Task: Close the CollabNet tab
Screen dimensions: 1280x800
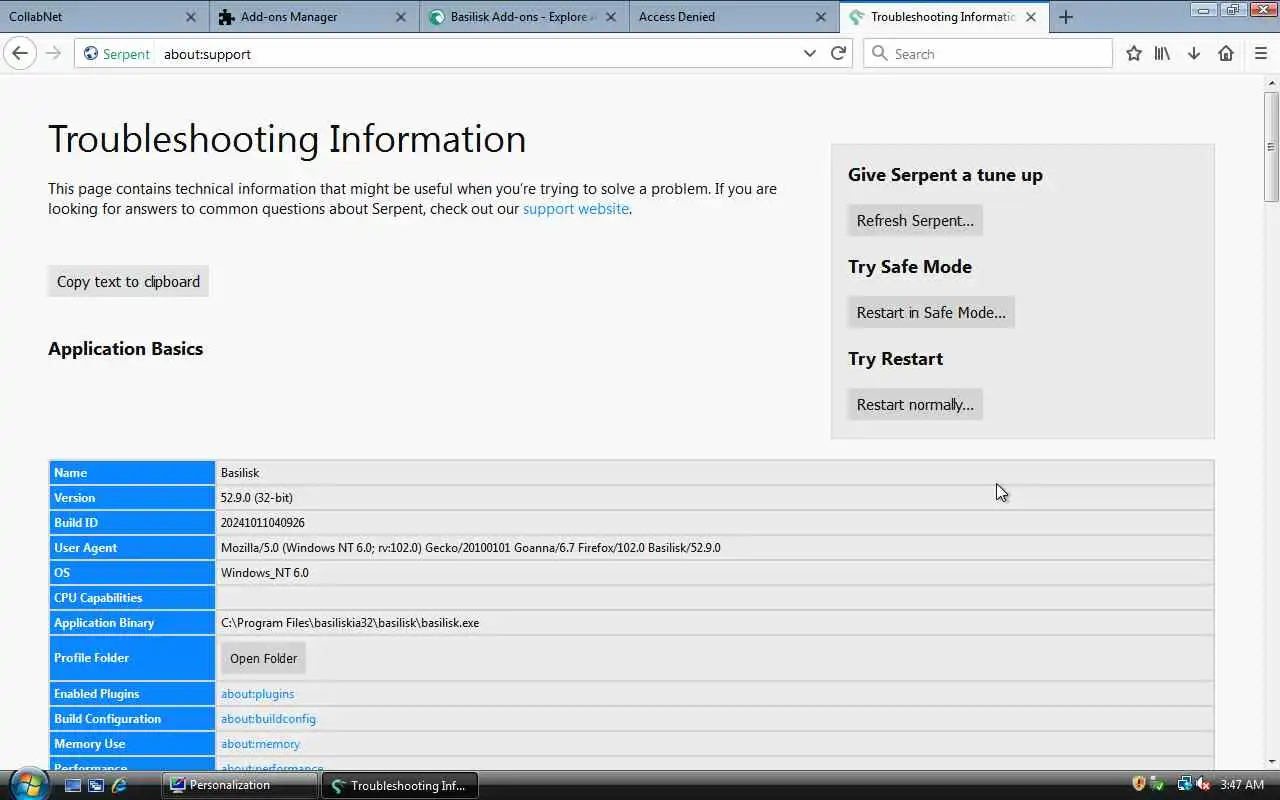Action: [x=191, y=17]
